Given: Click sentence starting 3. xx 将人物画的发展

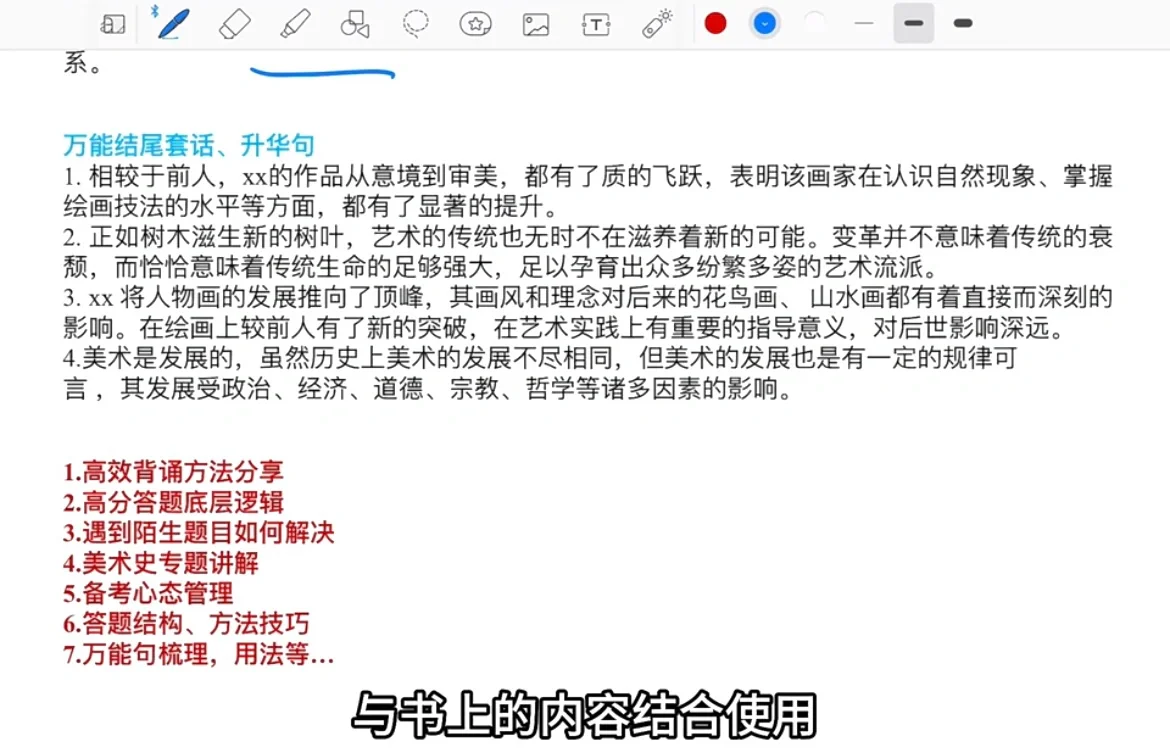Looking at the screenshot, I should (588, 313).
